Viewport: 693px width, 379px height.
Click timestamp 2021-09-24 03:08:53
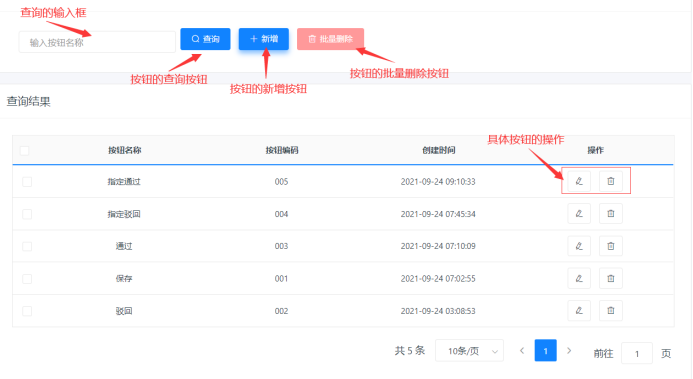(438, 311)
